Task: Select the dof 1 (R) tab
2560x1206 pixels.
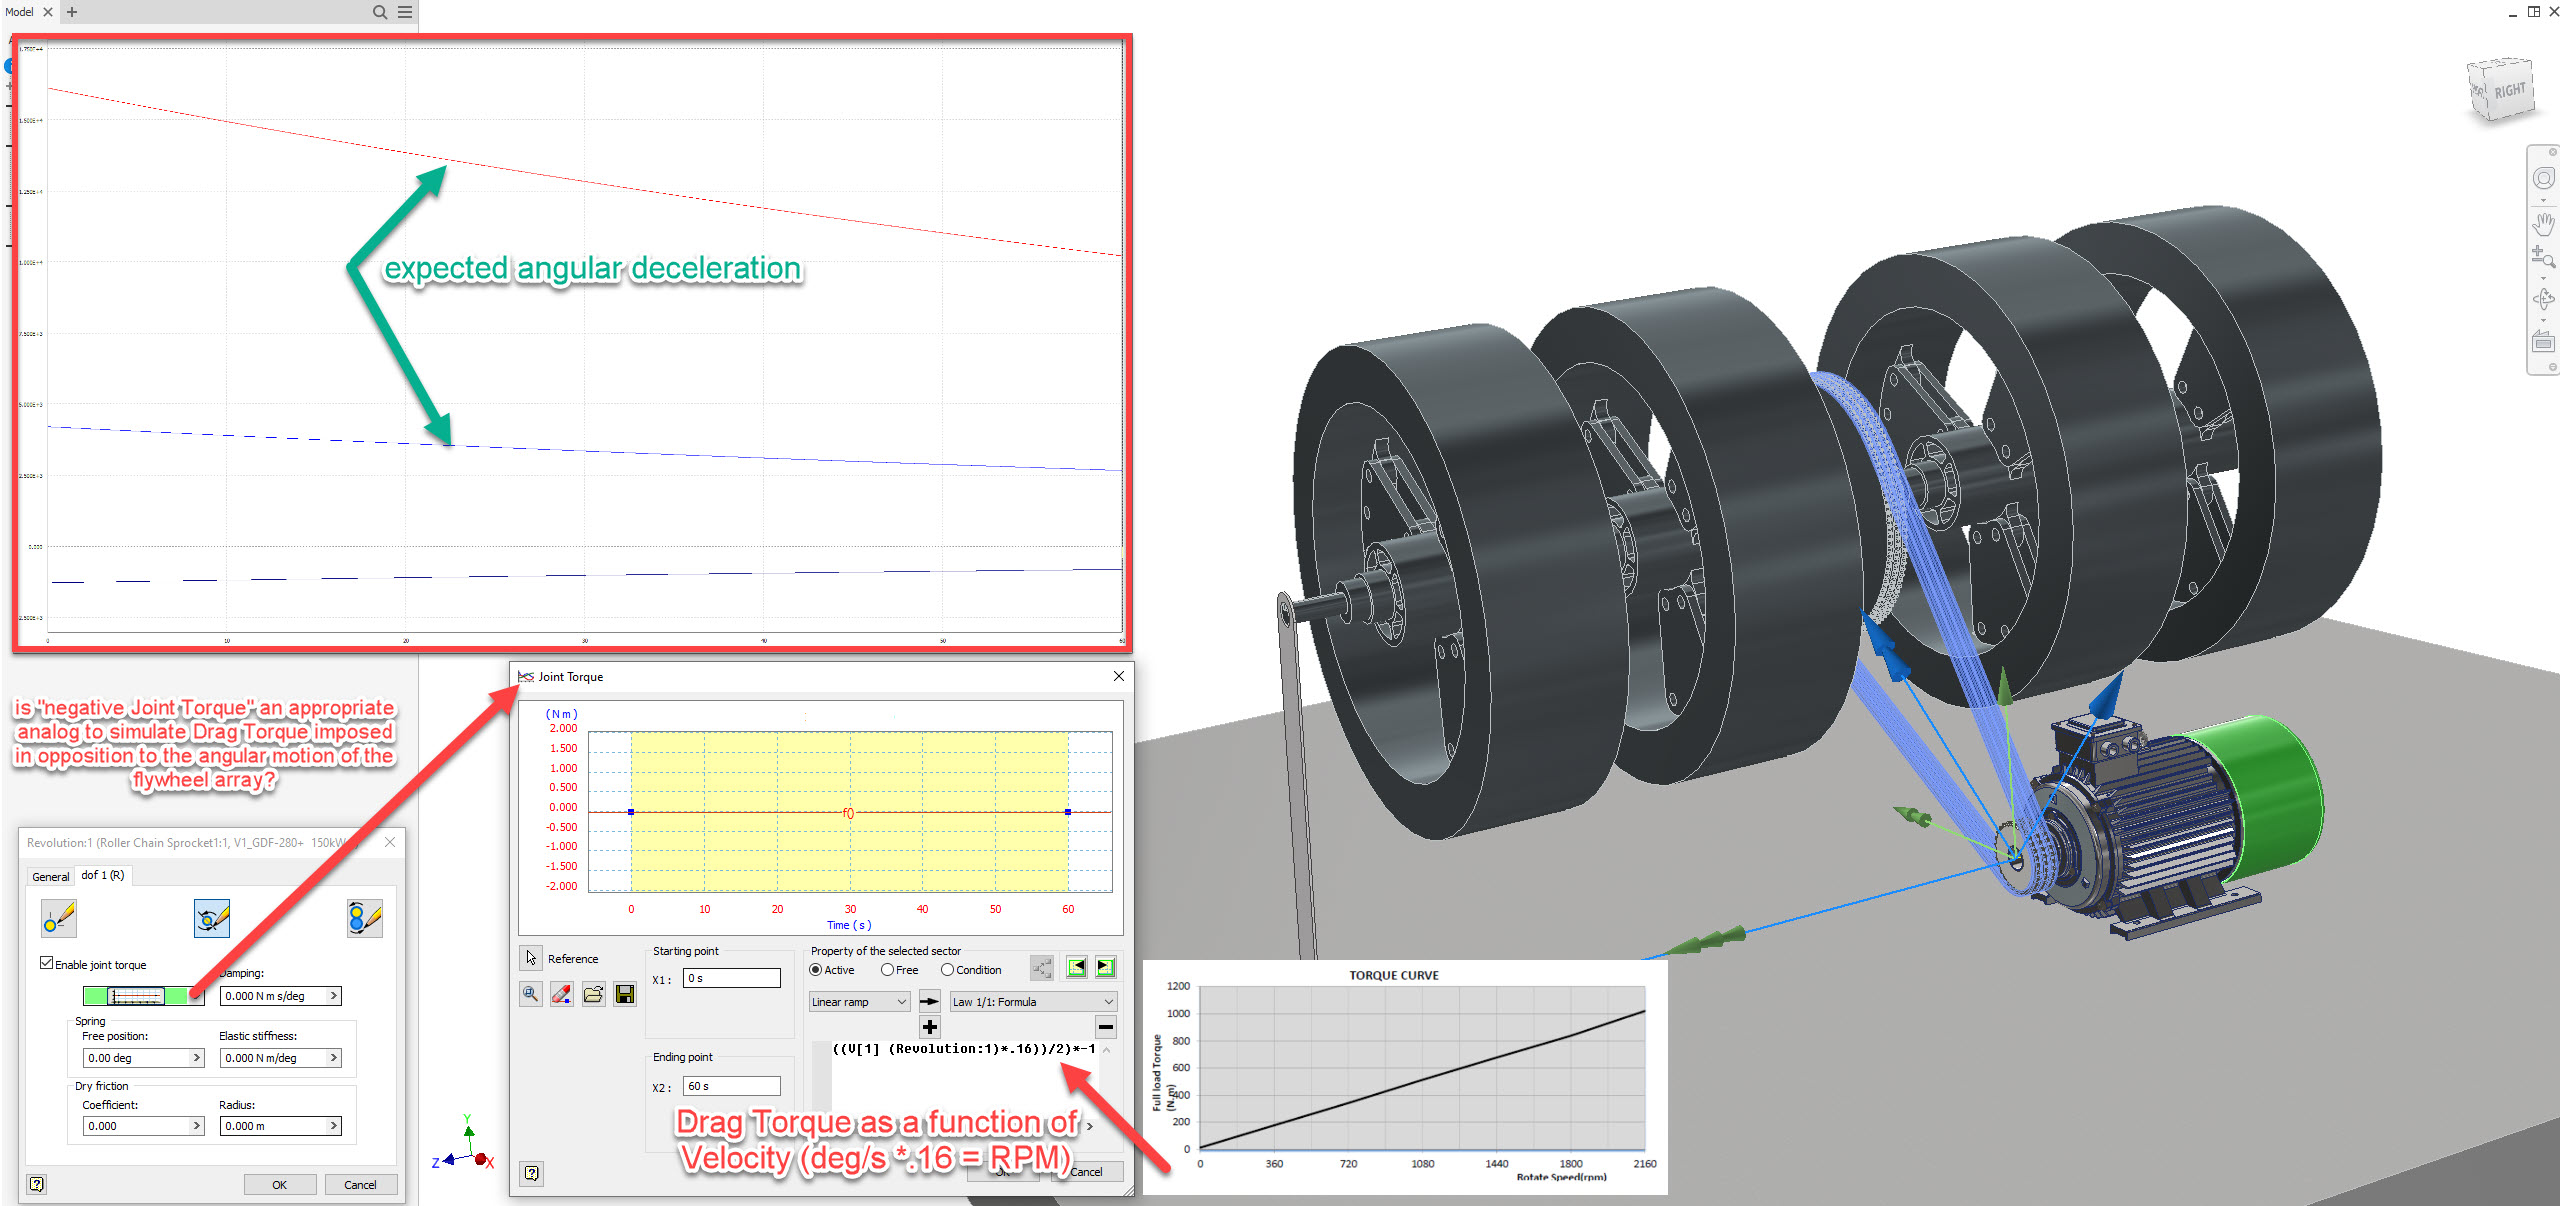Action: click(101, 875)
